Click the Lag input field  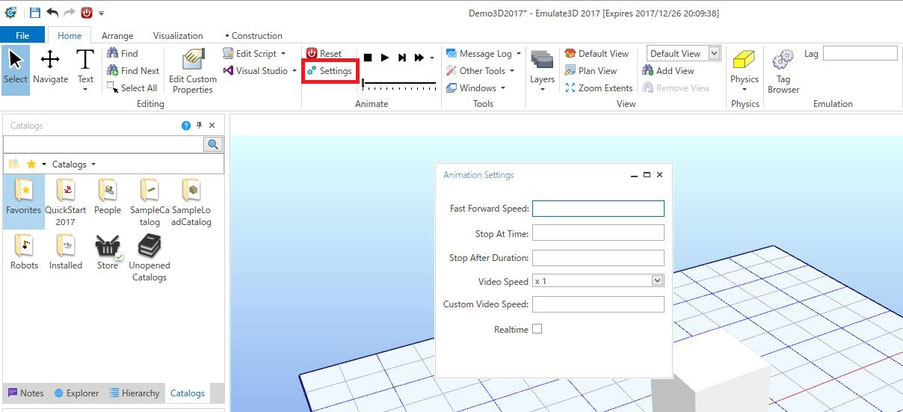860,54
